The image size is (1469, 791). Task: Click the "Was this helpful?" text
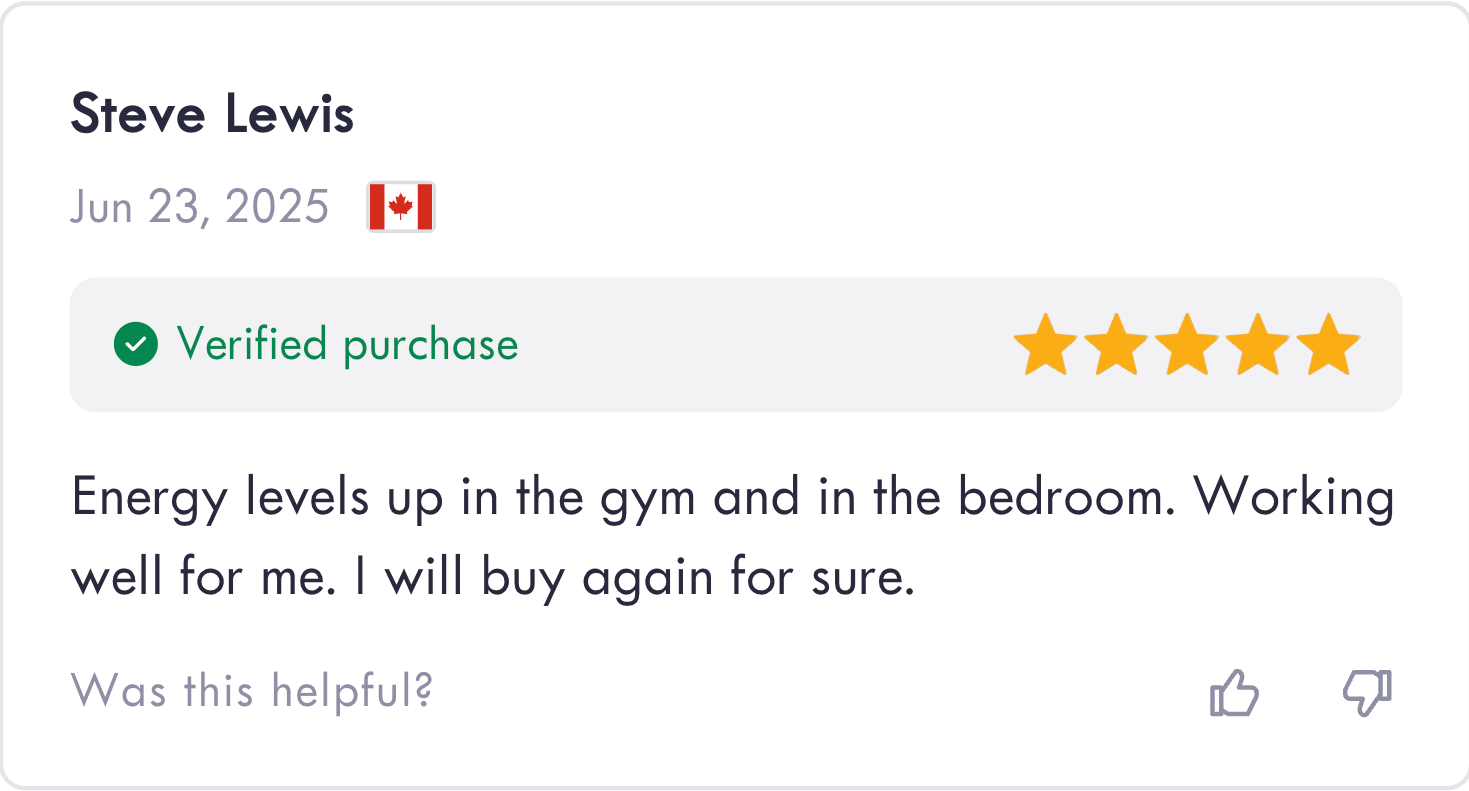(x=252, y=691)
